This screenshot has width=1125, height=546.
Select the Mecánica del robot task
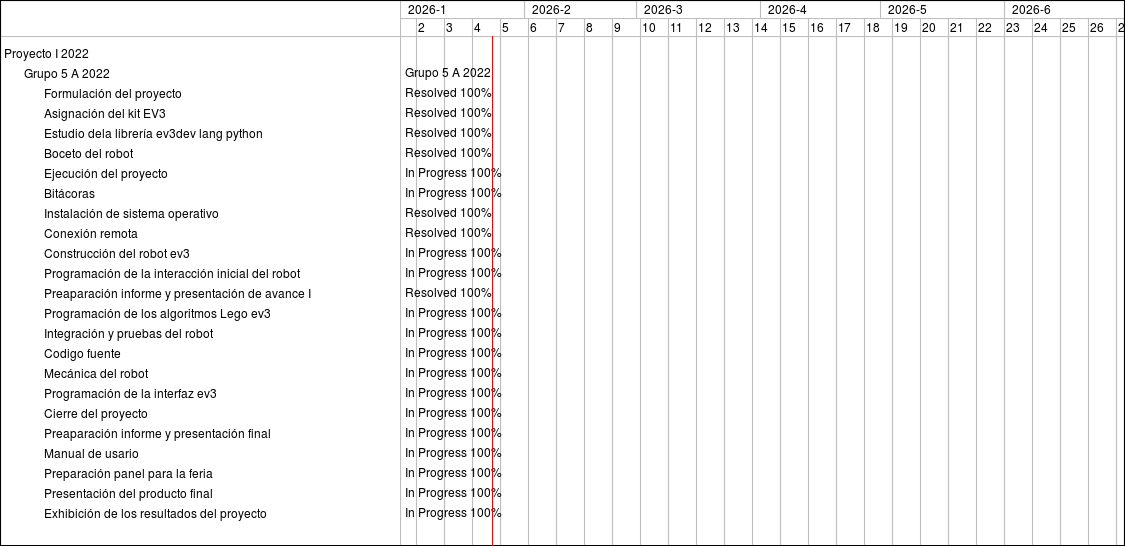[96, 374]
